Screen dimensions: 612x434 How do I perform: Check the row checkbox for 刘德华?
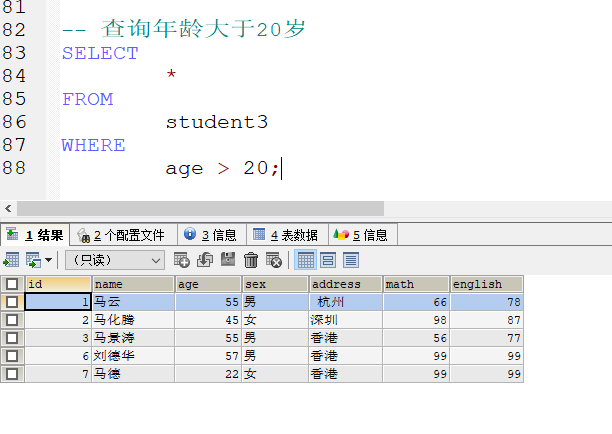(x=12, y=356)
